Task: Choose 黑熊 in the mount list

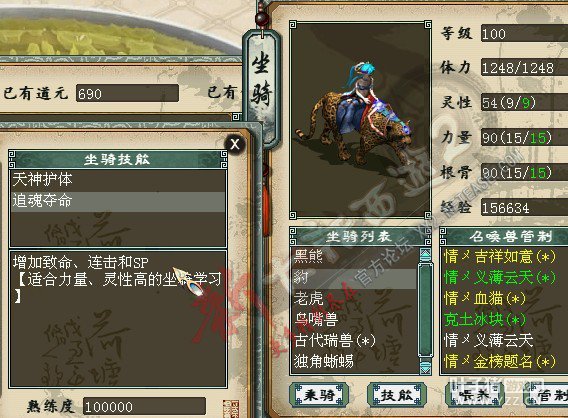Action: click(x=354, y=256)
